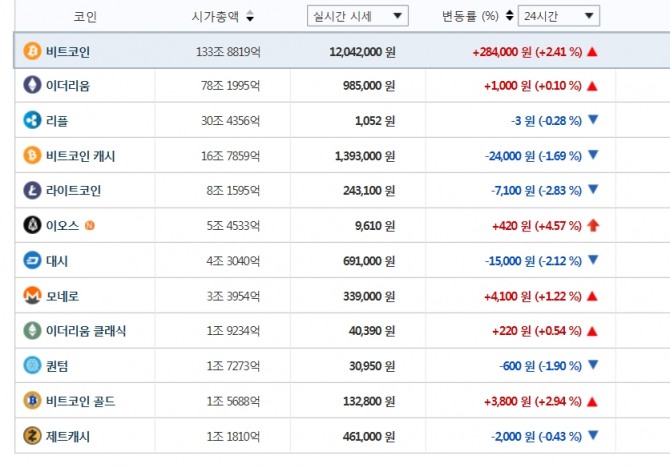Image resolution: width=670 pixels, height=468 pixels.
Task: Open the 이더리움 클래식 coin link
Action: point(86,331)
